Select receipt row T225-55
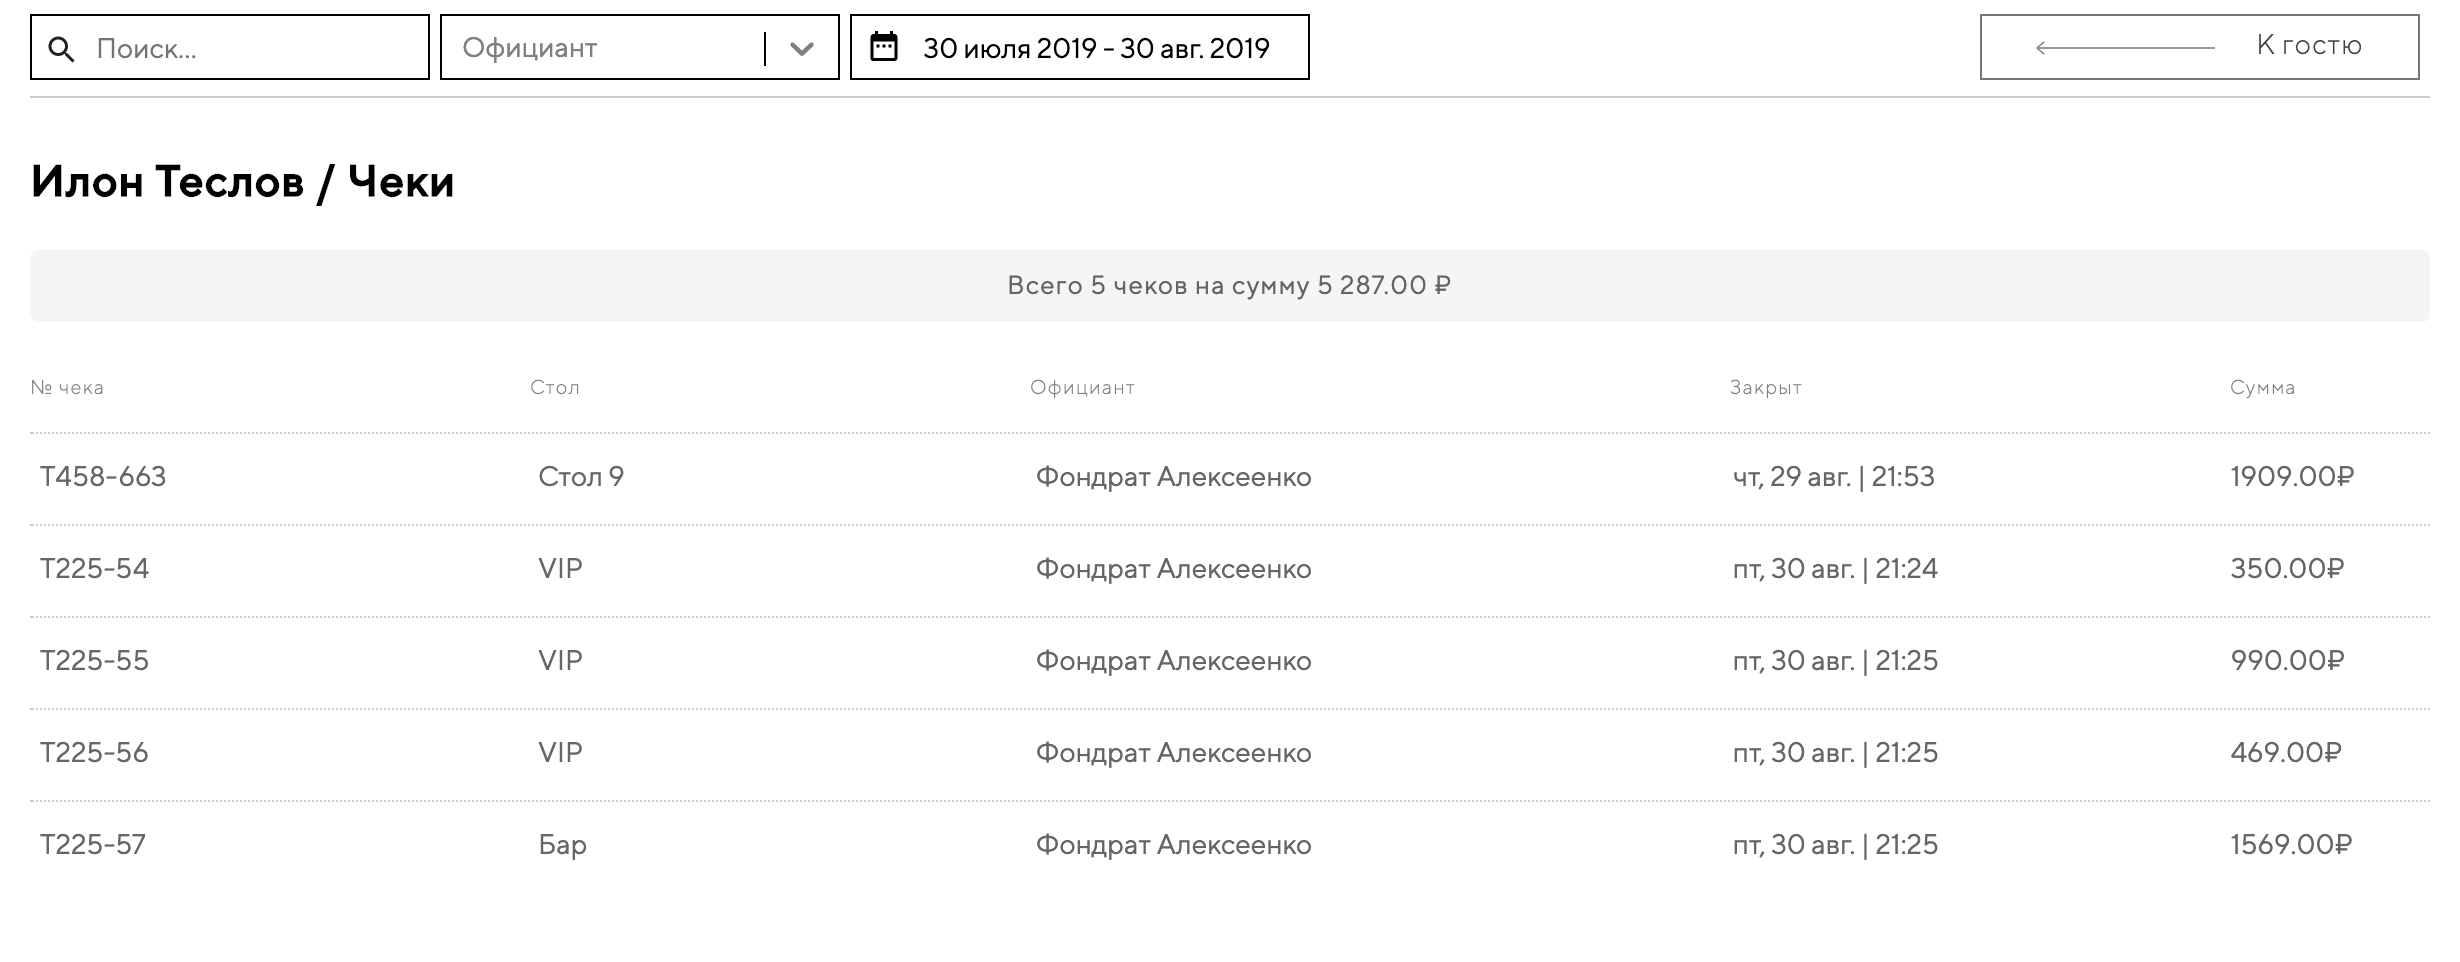The width and height of the screenshot is (2460, 962). 95,661
